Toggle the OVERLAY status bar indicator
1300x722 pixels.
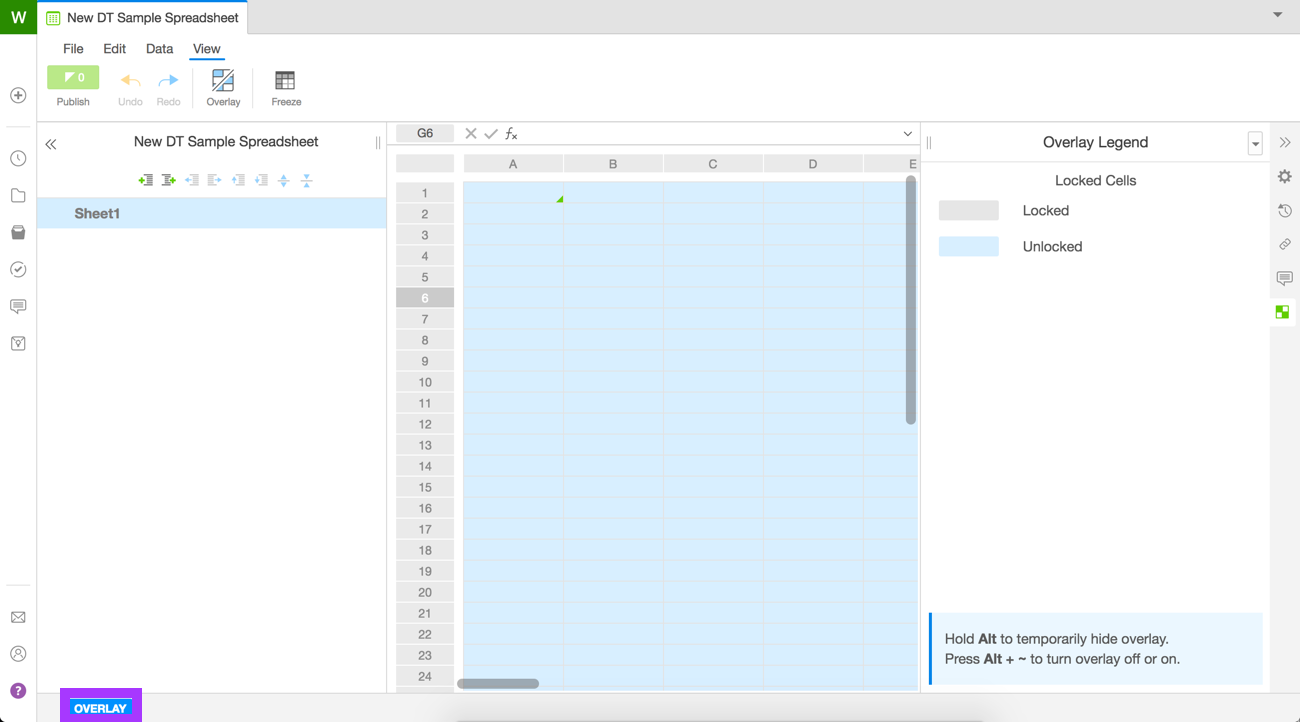point(100,708)
